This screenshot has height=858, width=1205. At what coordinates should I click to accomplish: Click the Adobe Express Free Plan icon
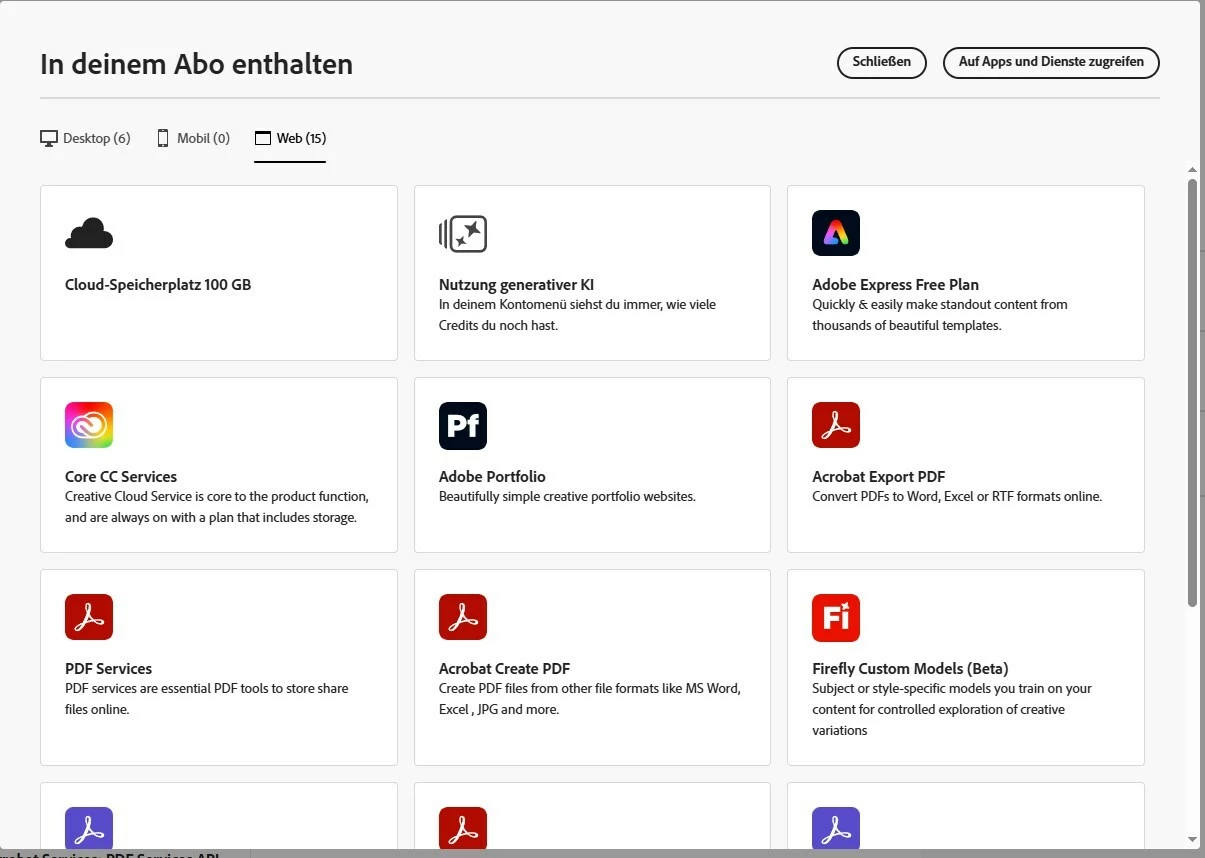point(836,233)
